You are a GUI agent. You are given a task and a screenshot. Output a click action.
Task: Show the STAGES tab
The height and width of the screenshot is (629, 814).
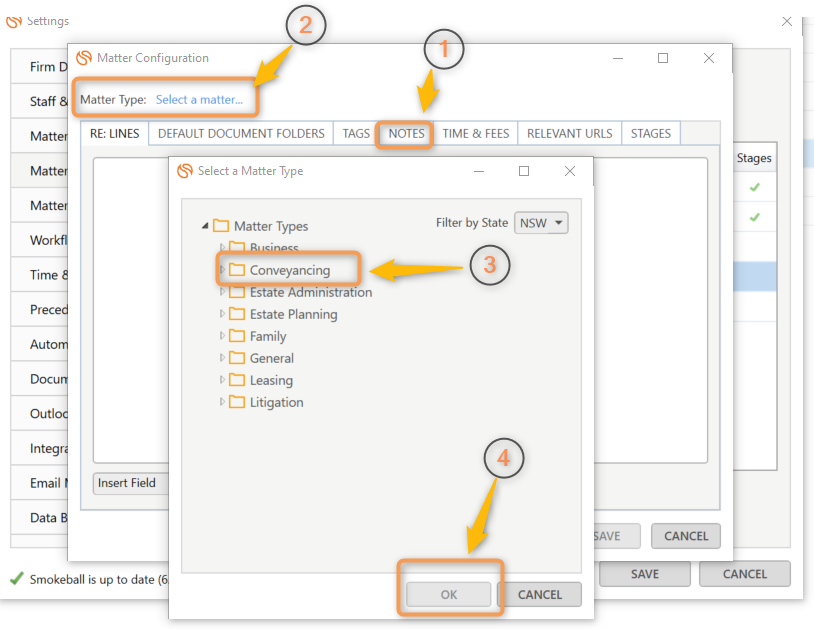(x=650, y=133)
